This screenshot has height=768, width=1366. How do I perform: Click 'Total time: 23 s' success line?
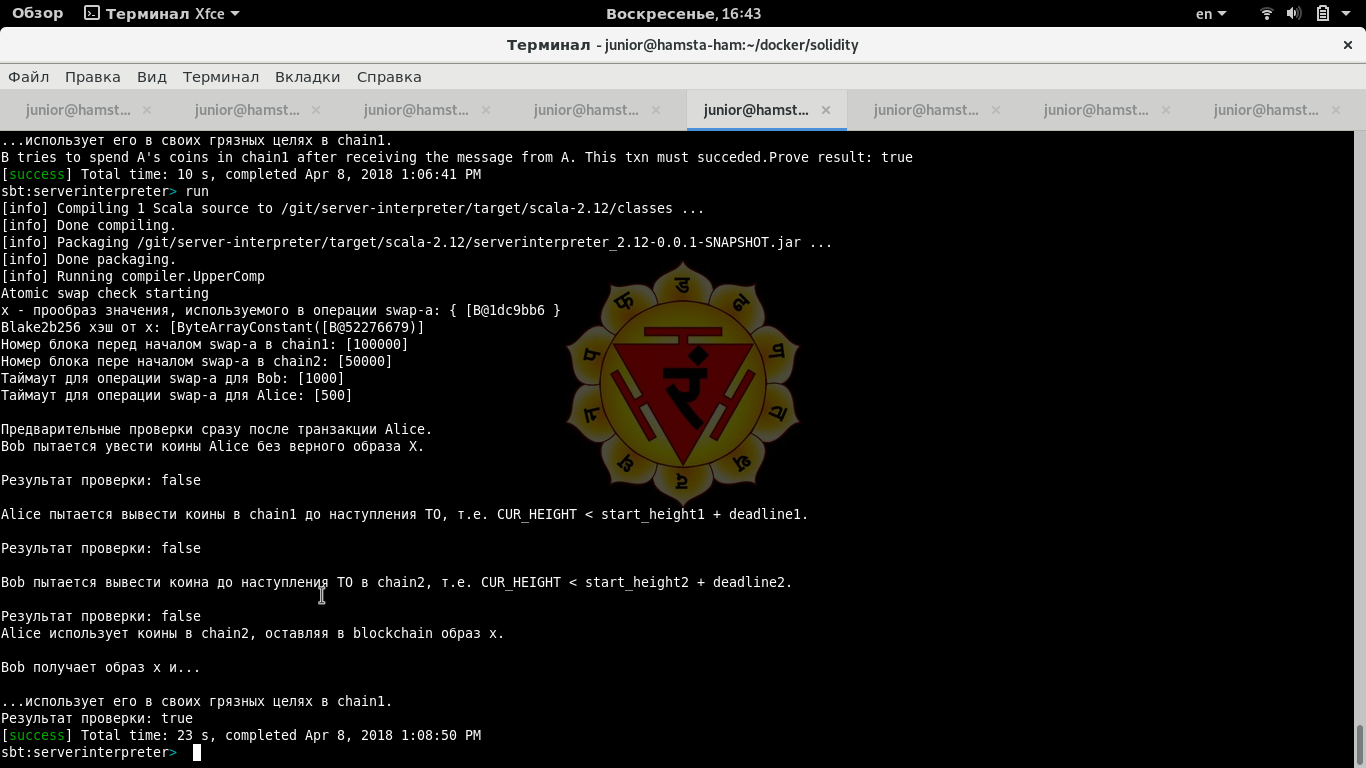241,735
